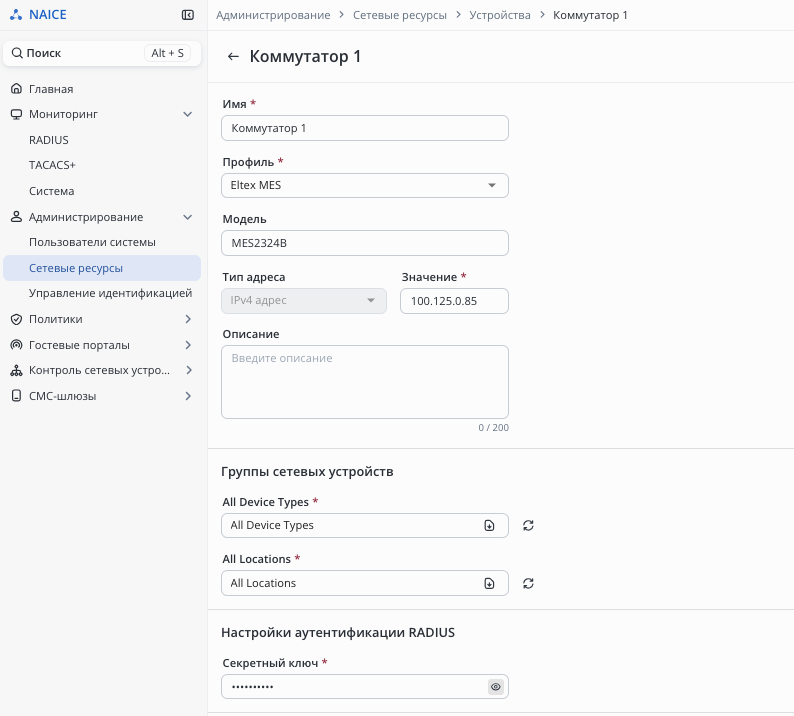
Task: Click Сетевые ресурсы breadcrumb link
Action: click(400, 15)
